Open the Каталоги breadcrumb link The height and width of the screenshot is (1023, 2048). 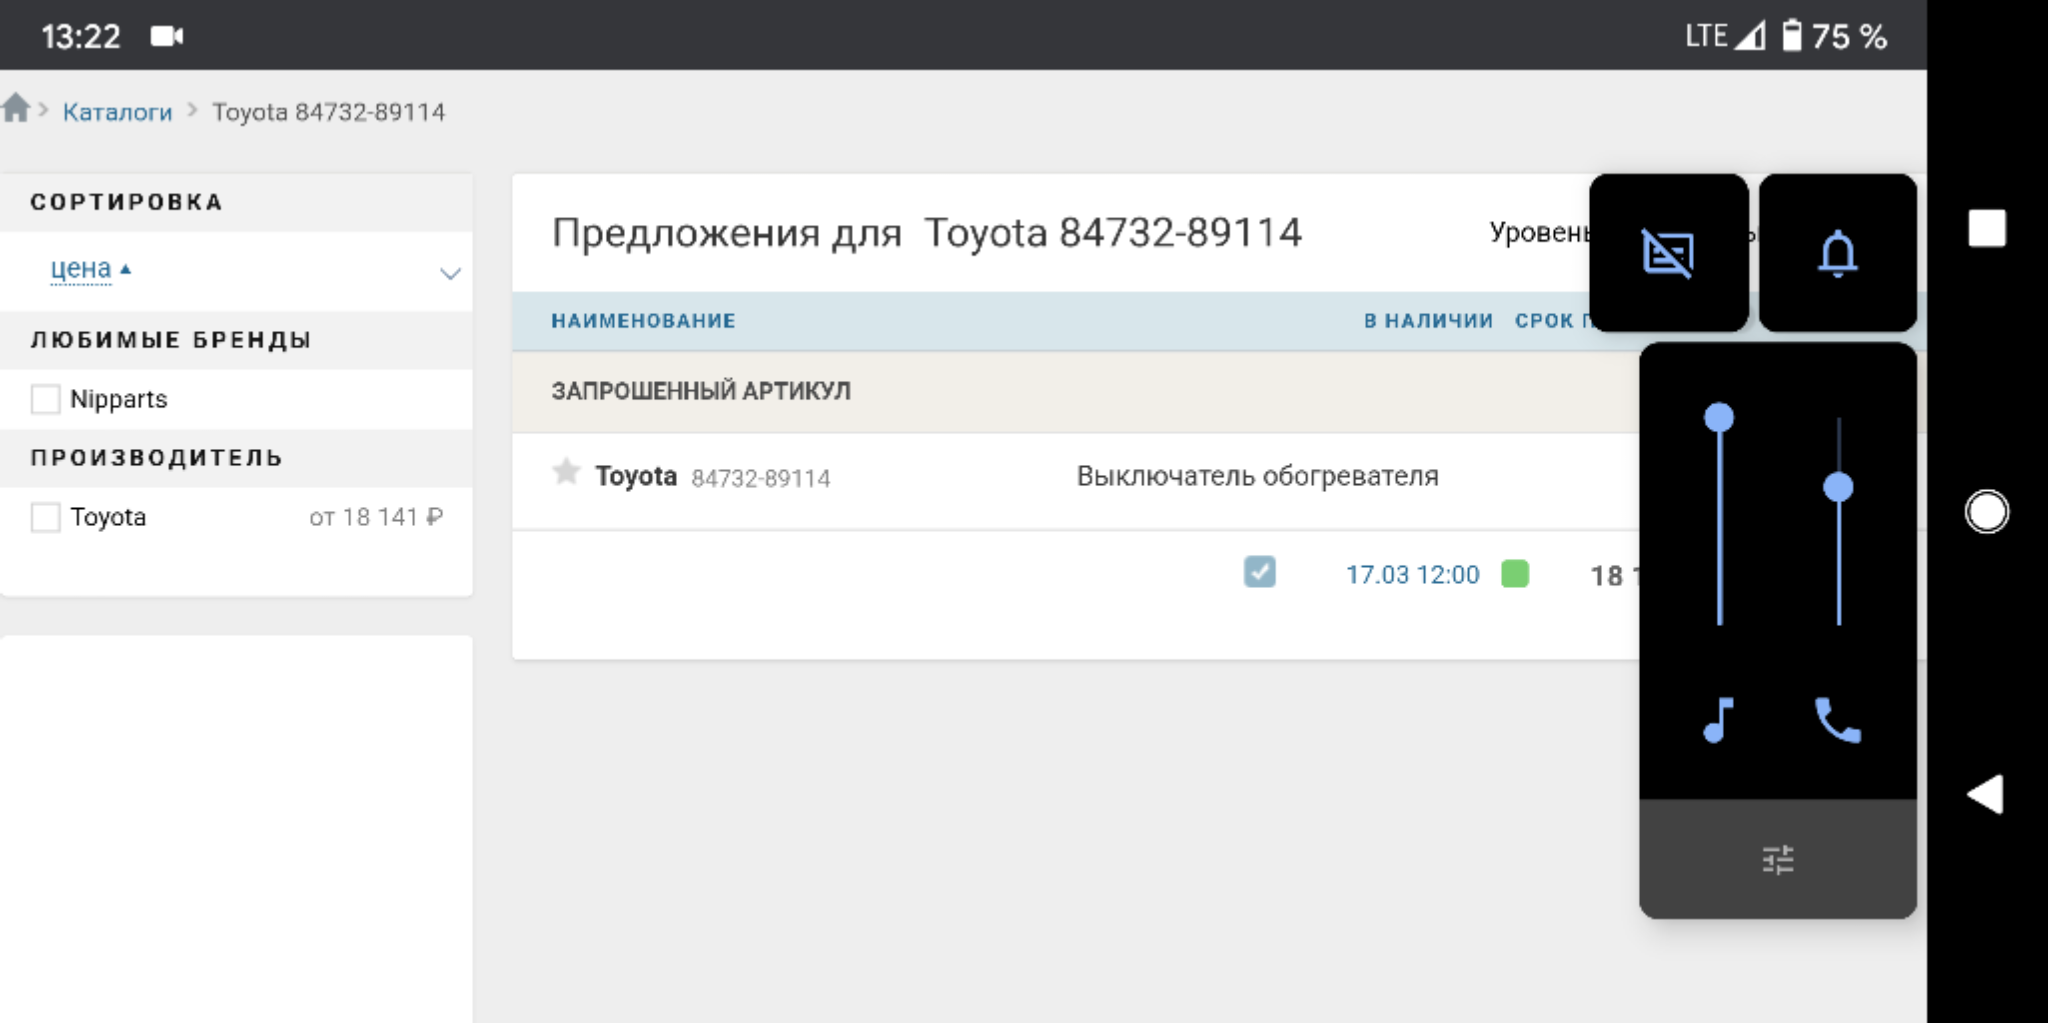117,112
